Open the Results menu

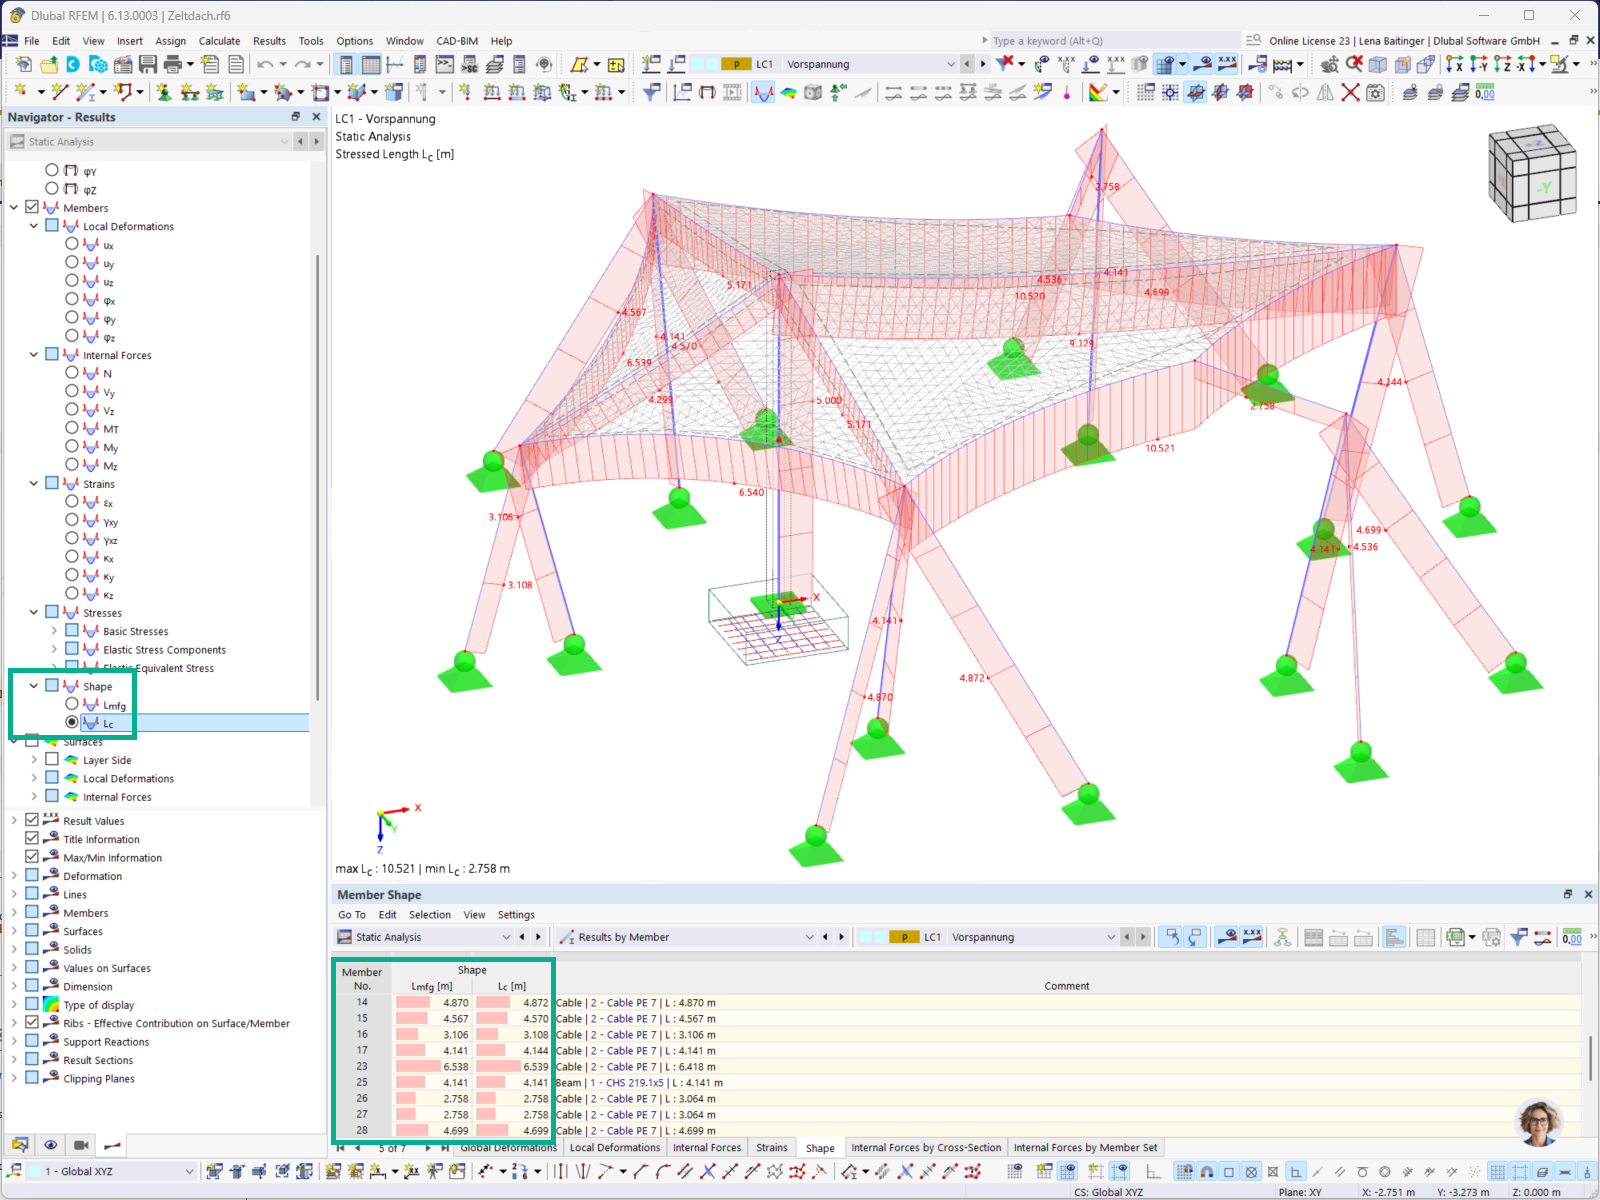pos(269,41)
